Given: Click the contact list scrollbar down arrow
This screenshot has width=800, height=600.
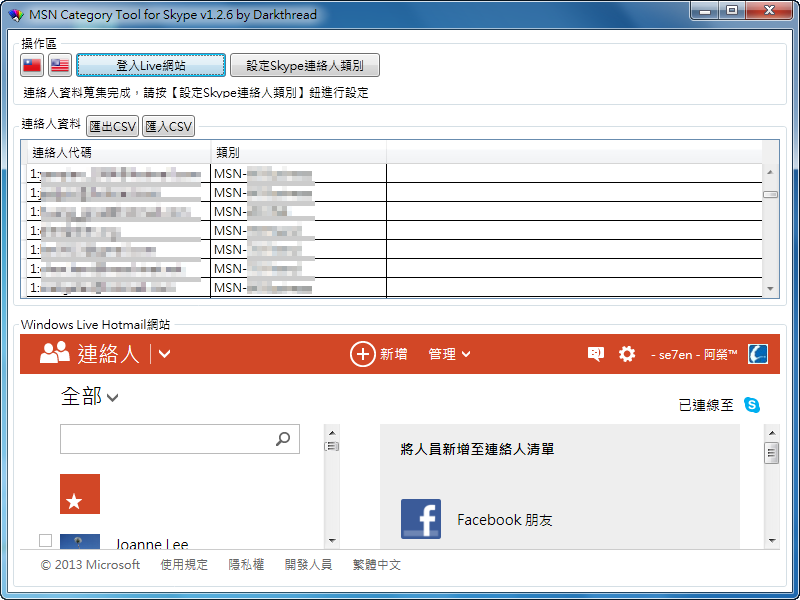Looking at the screenshot, I should pos(770,289).
